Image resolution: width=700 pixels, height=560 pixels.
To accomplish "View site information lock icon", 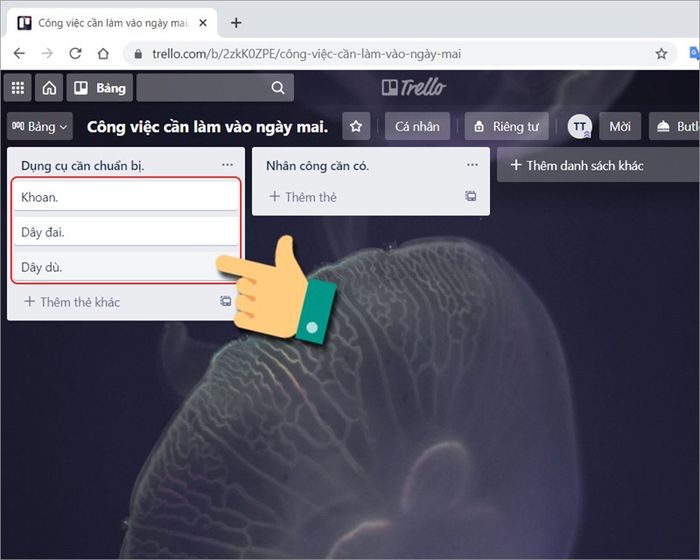I will (138, 54).
